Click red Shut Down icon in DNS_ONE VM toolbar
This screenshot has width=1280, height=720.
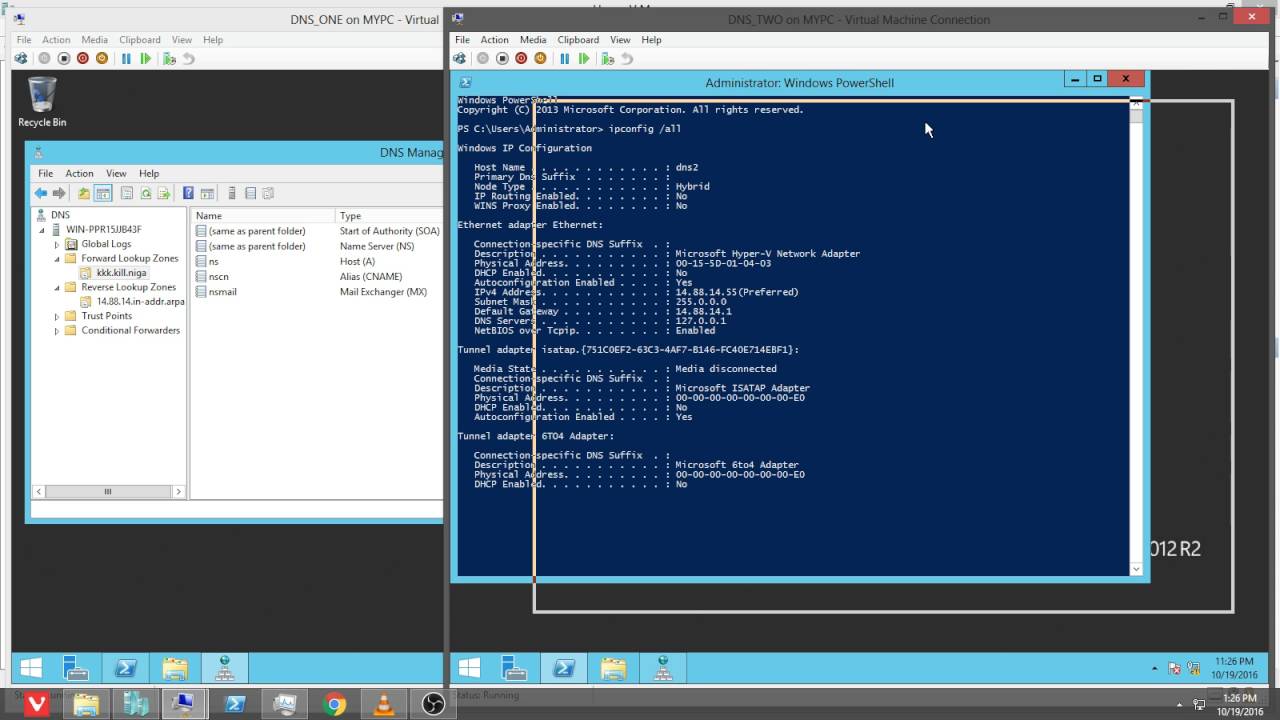point(83,59)
